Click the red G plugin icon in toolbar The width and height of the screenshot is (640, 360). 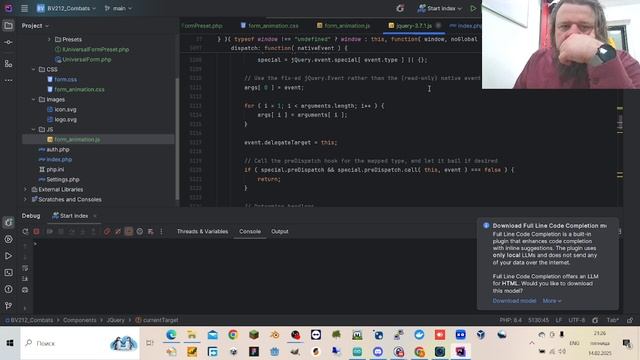coord(400,8)
